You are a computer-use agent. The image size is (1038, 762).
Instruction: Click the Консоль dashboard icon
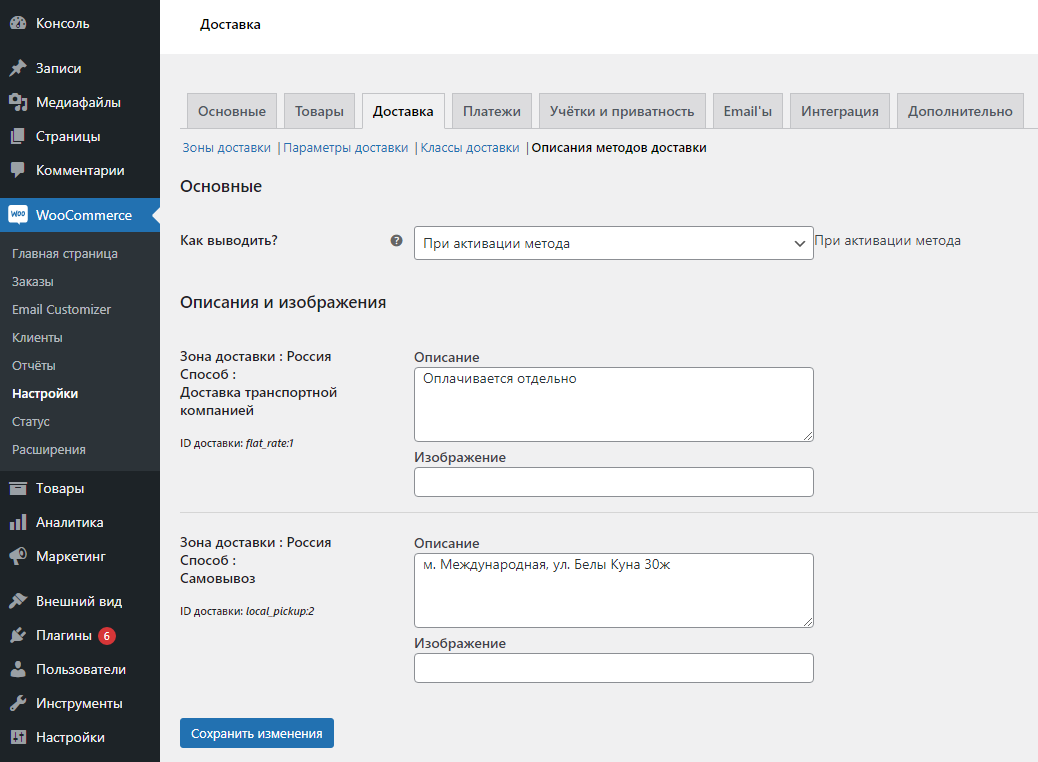tap(19, 23)
